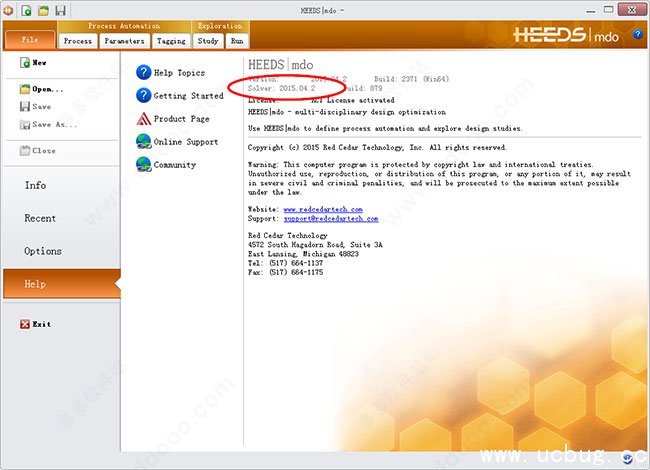Click the open folder icon in title bar
650x470 pixels.
[44, 10]
